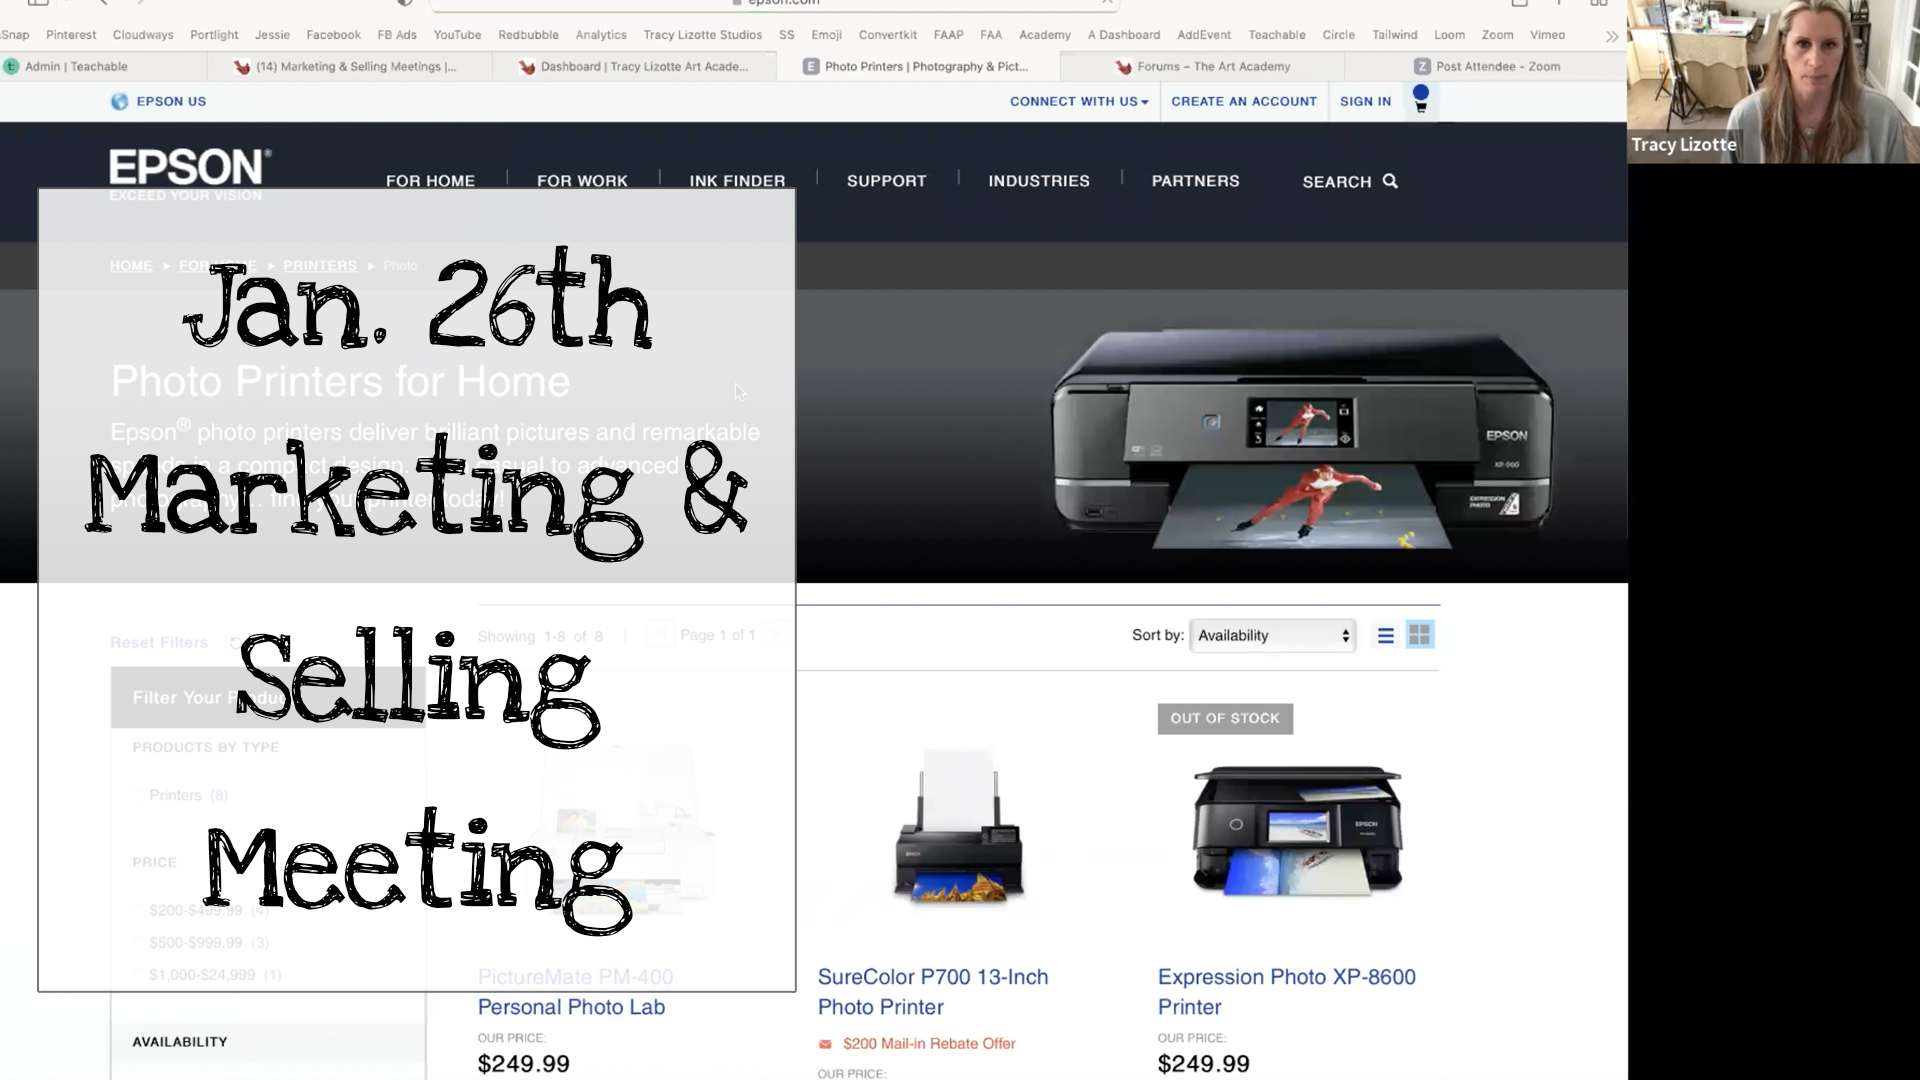Open PictureMate PM-400 Personal Photo Lab link
1920x1080 pixels.
click(x=575, y=992)
